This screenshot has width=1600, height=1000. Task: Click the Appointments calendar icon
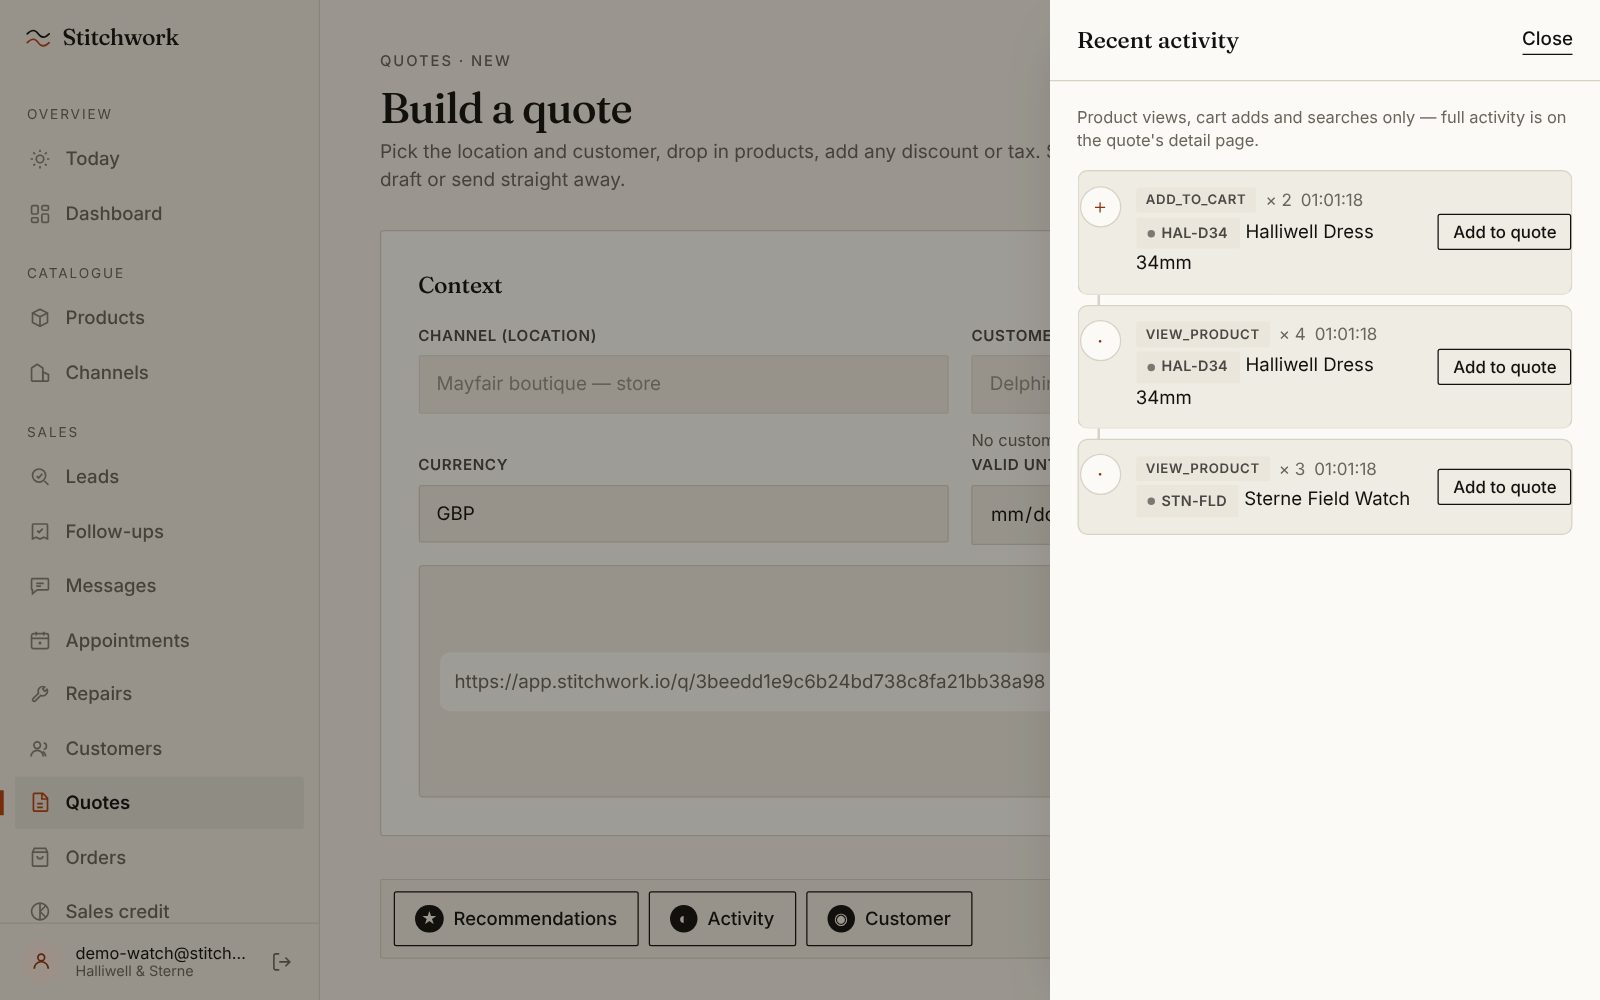click(40, 641)
